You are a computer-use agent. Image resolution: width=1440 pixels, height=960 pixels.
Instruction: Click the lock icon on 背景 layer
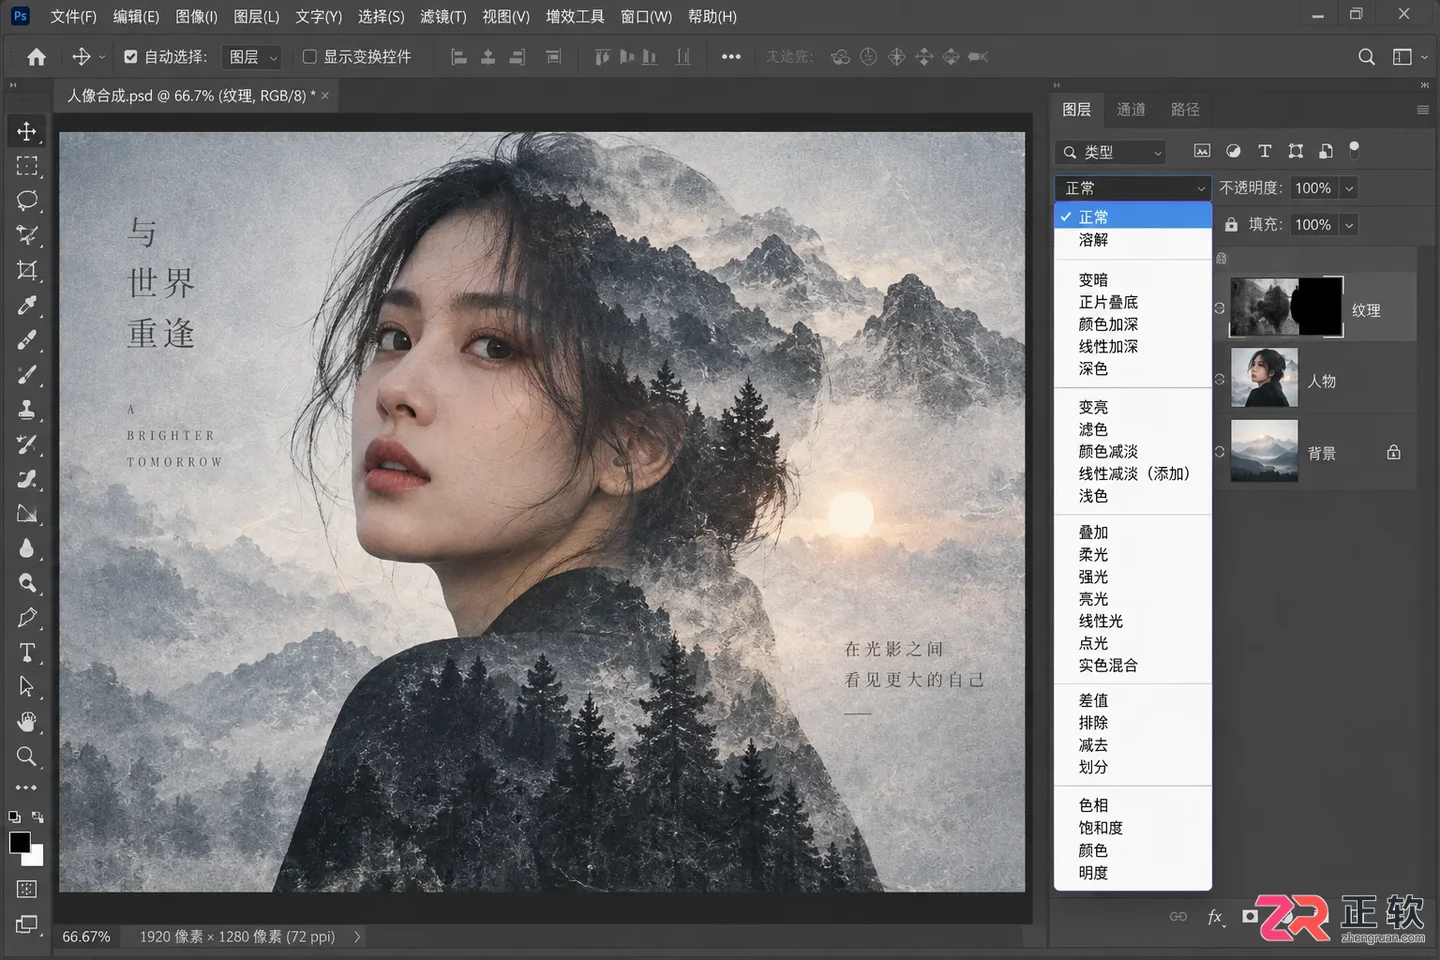[x=1394, y=452]
